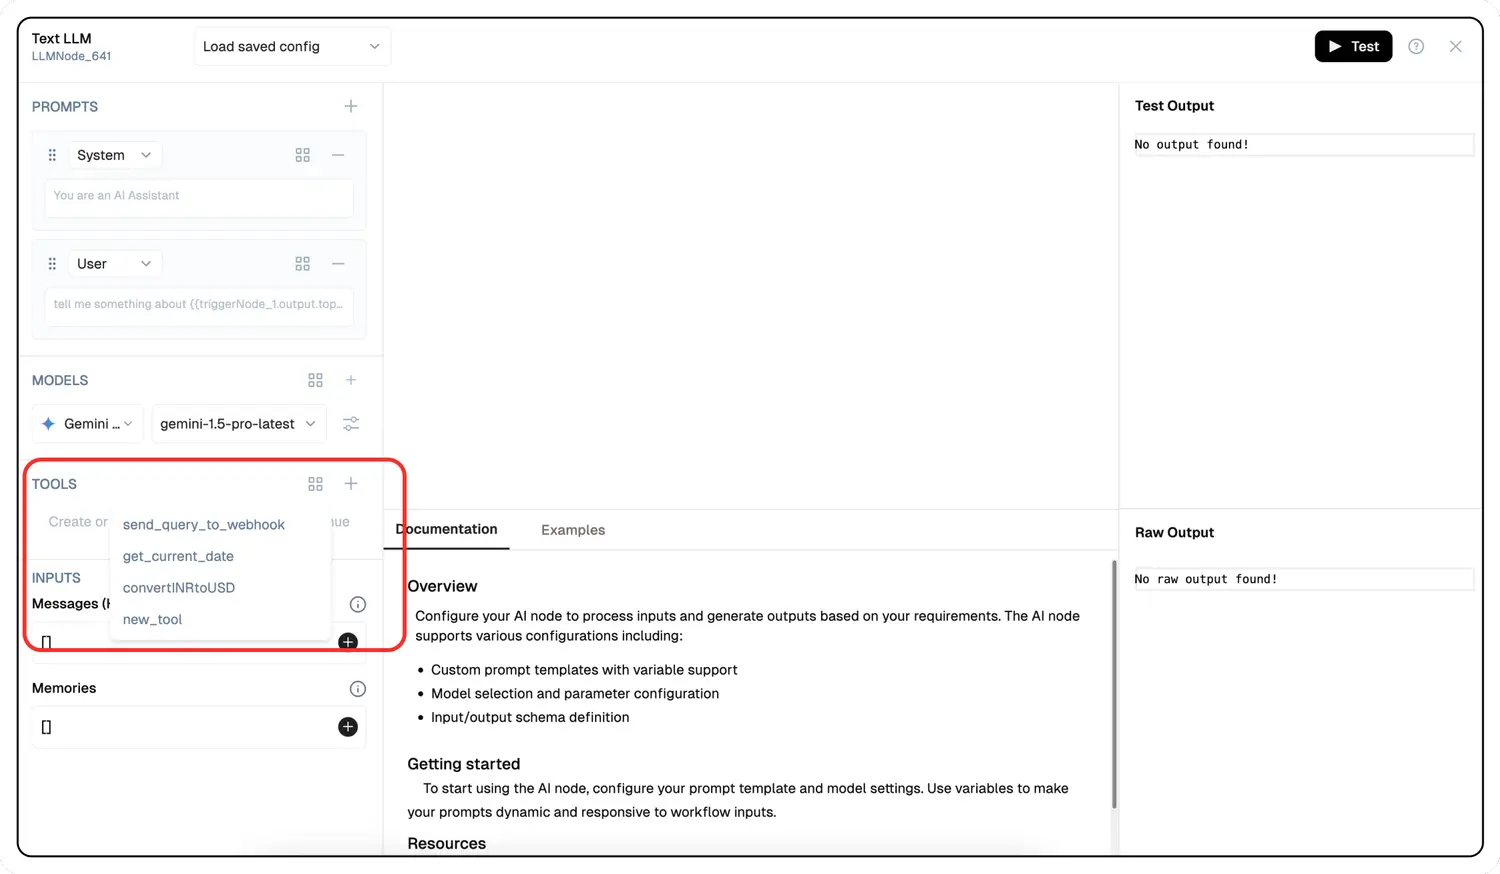Run the node with Test button

1353,46
